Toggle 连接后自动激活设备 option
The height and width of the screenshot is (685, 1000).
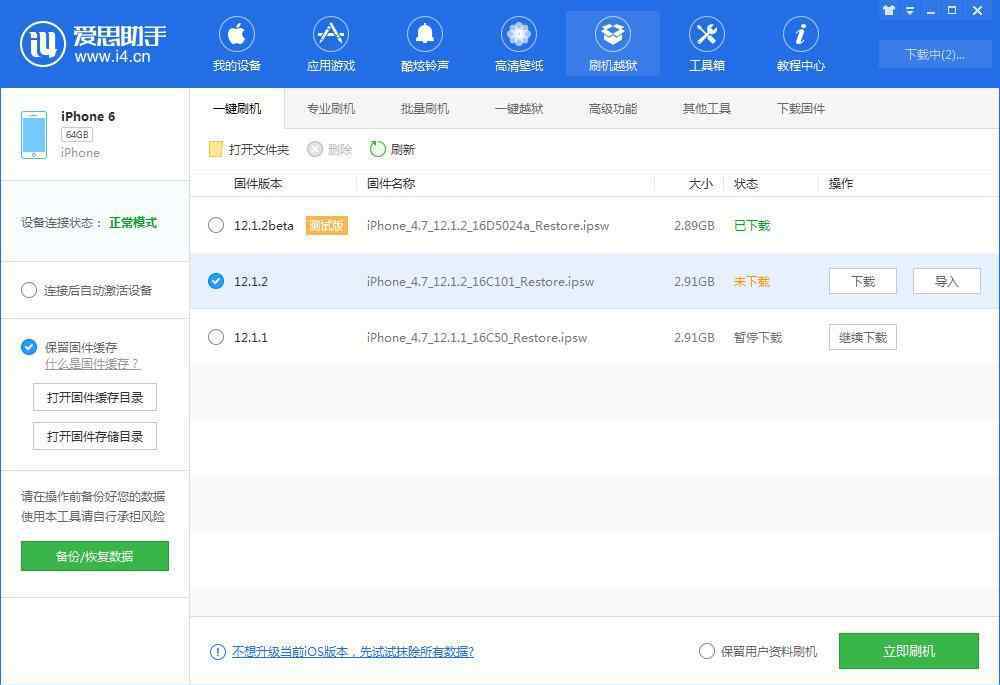pyautogui.click(x=29, y=291)
